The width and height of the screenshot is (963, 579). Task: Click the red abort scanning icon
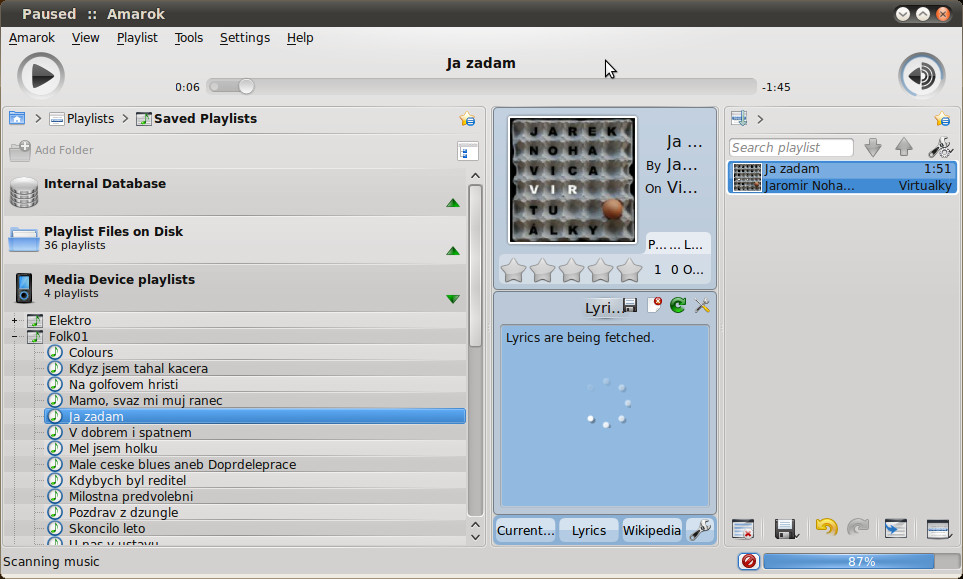[x=749, y=562]
